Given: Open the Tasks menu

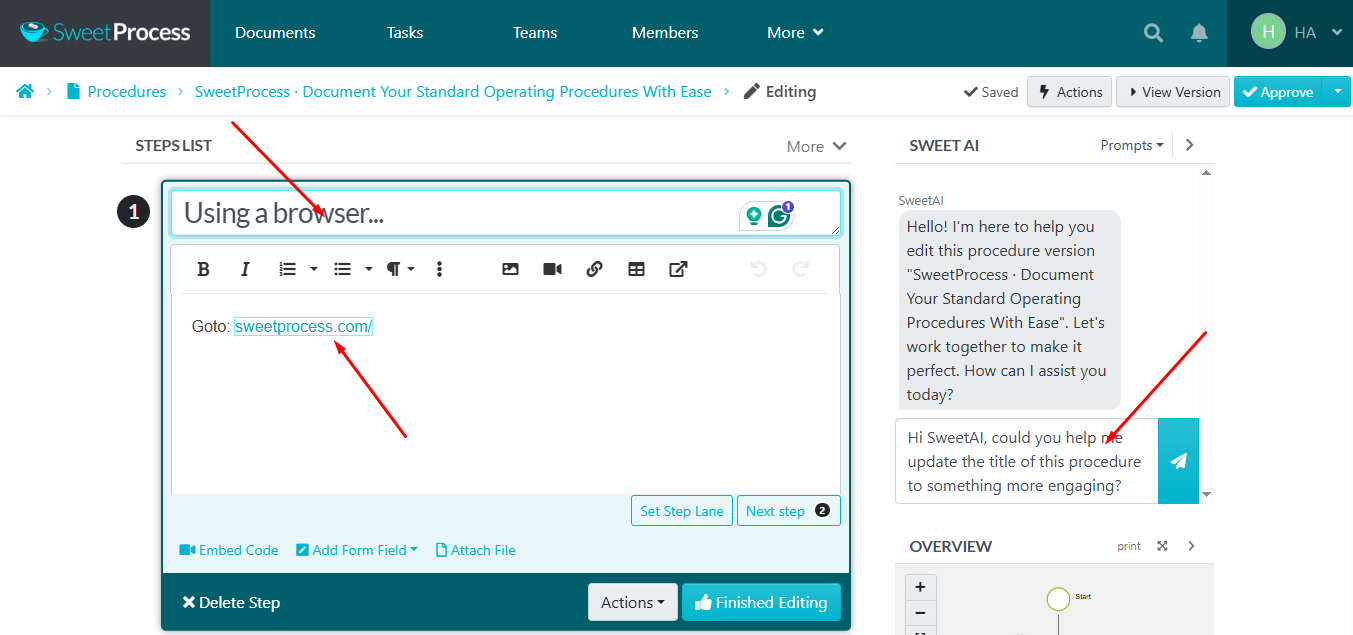Looking at the screenshot, I should [x=405, y=33].
